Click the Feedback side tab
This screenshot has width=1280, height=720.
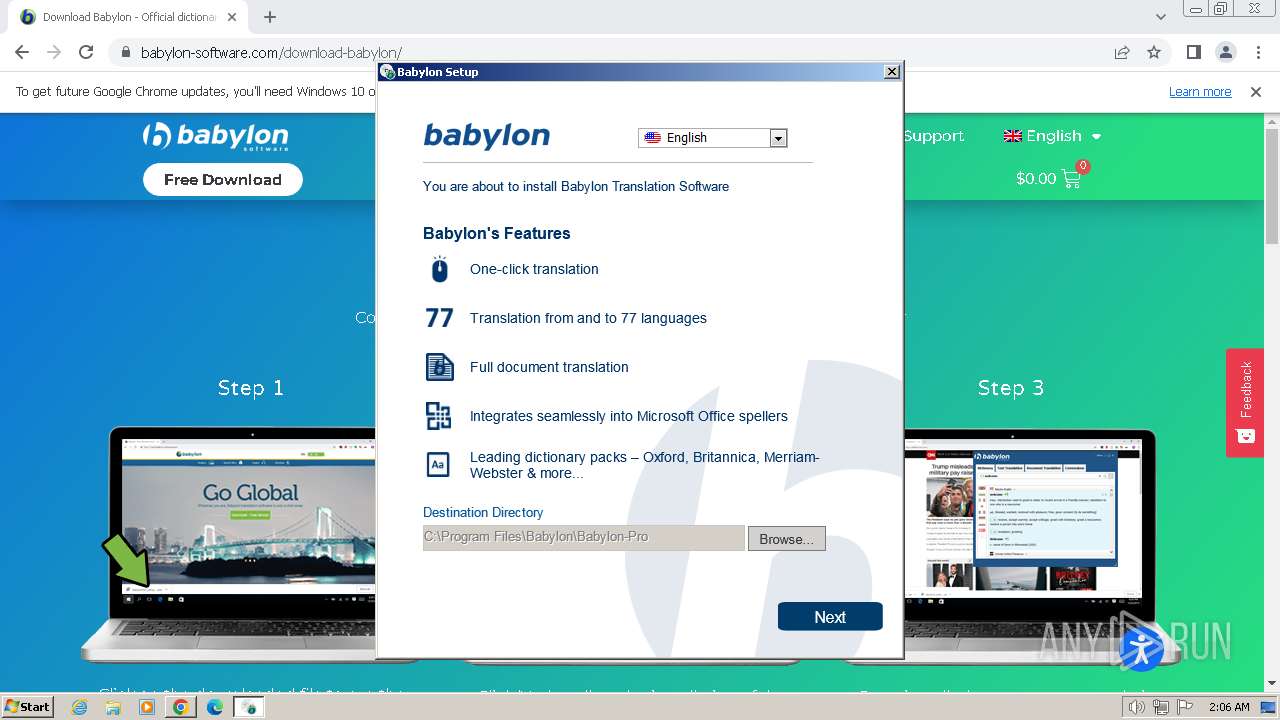coord(1245,402)
